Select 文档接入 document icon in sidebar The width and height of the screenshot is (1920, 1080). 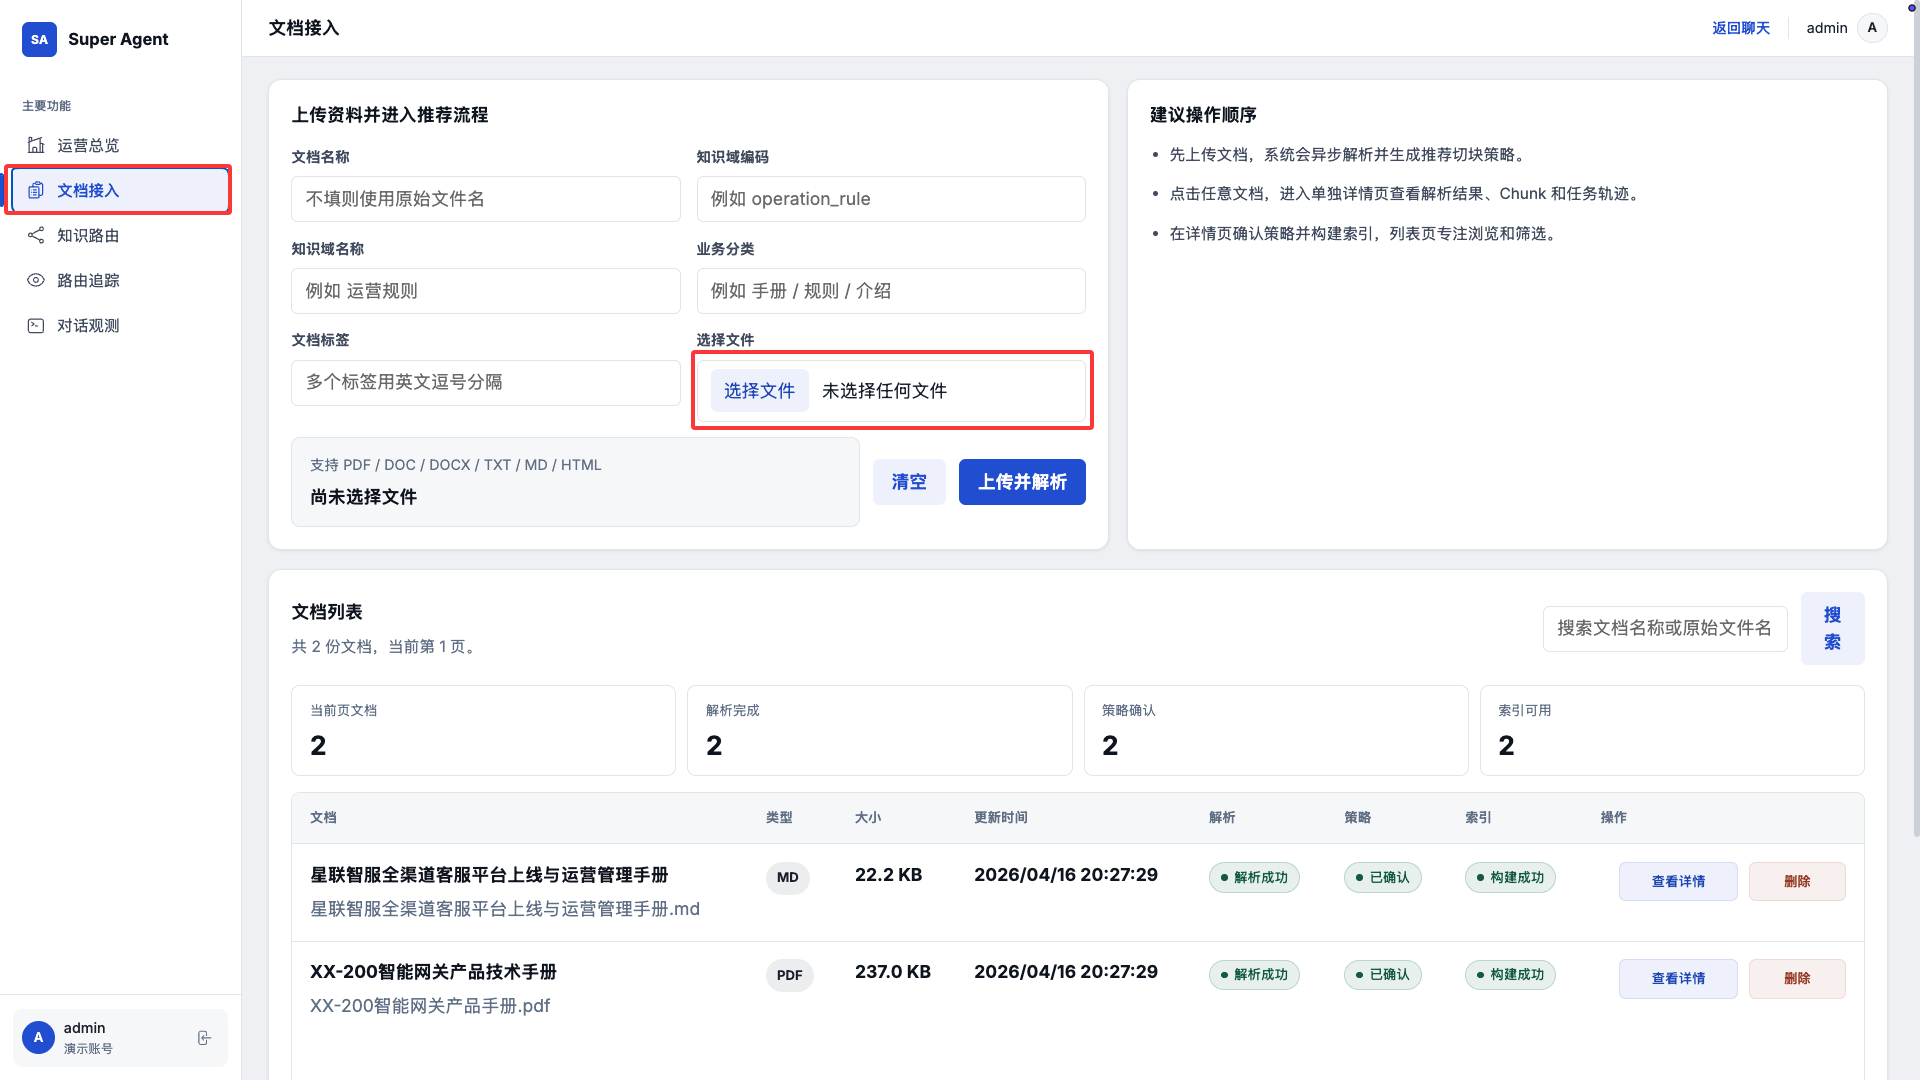36,190
